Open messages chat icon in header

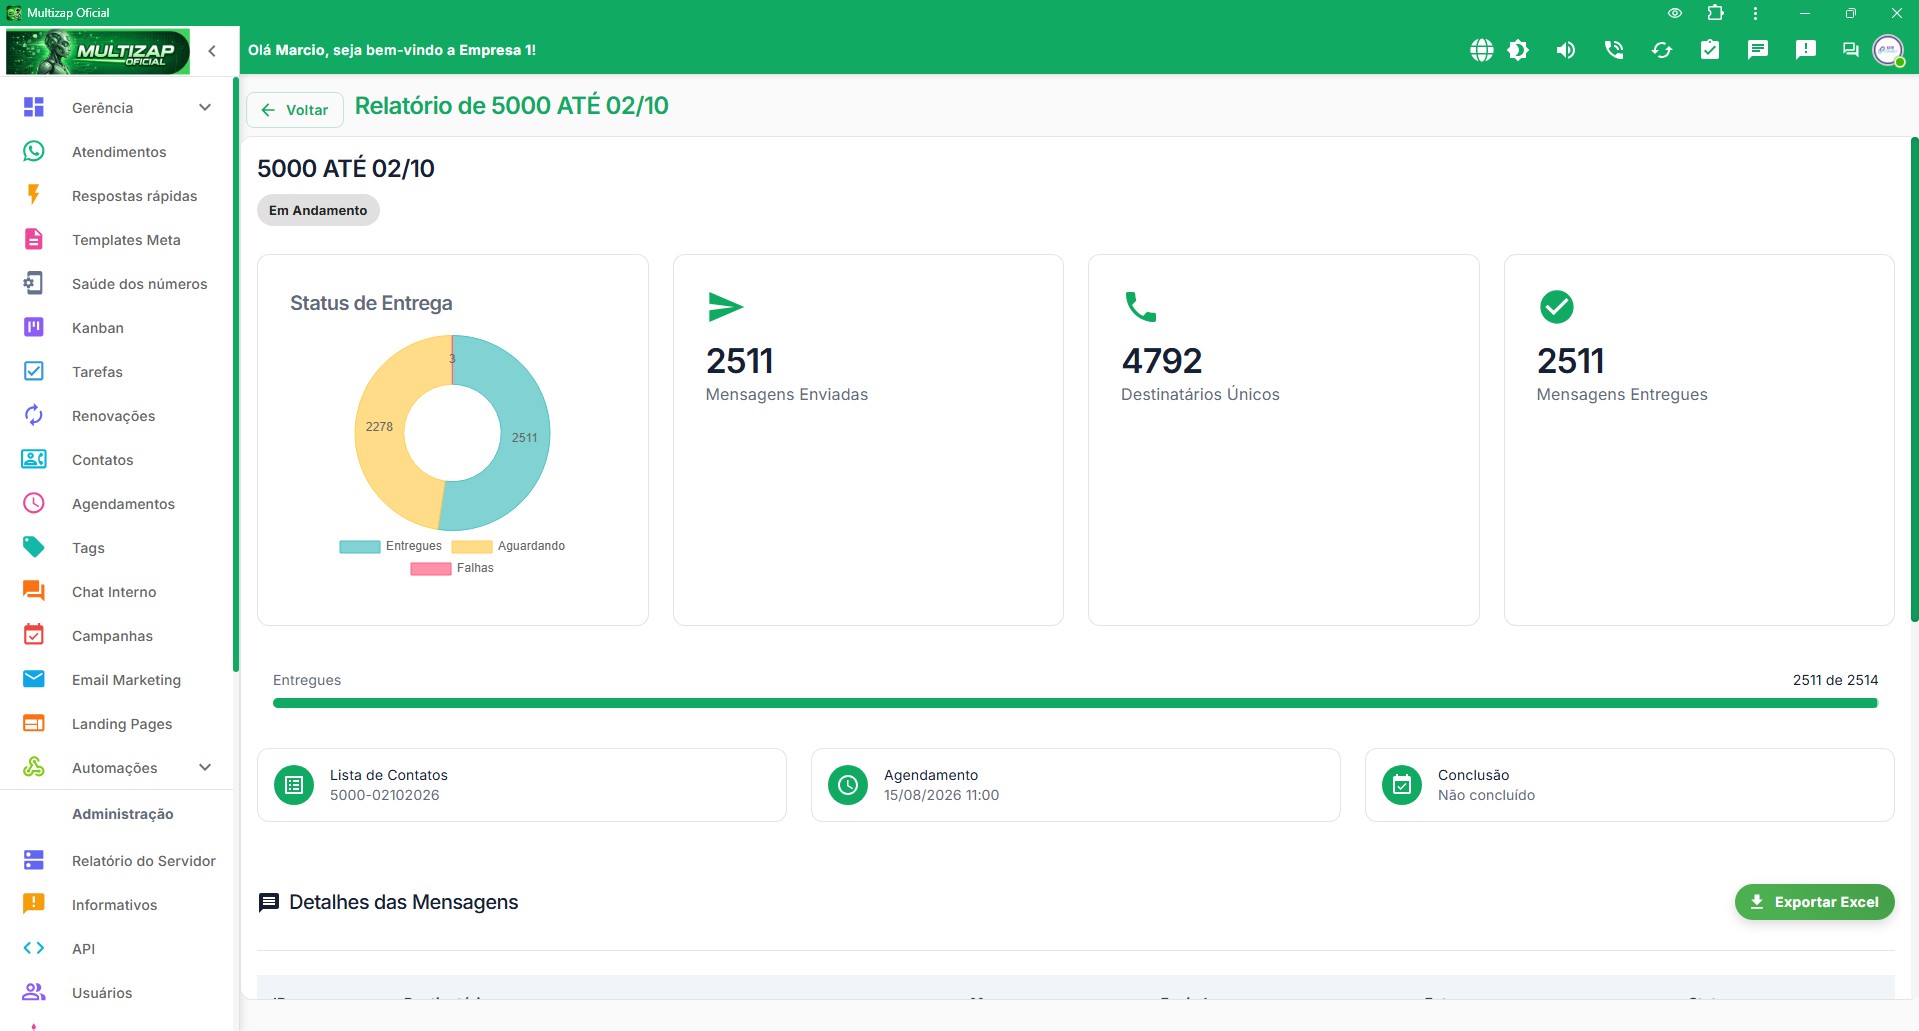[x=1758, y=50]
